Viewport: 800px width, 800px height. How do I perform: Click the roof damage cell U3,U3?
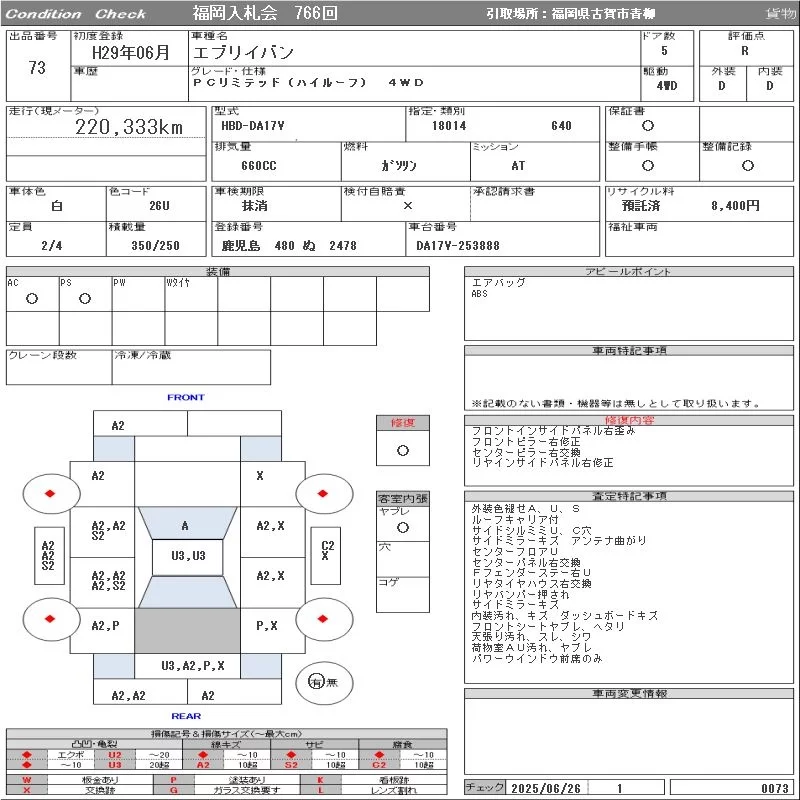click(x=188, y=556)
